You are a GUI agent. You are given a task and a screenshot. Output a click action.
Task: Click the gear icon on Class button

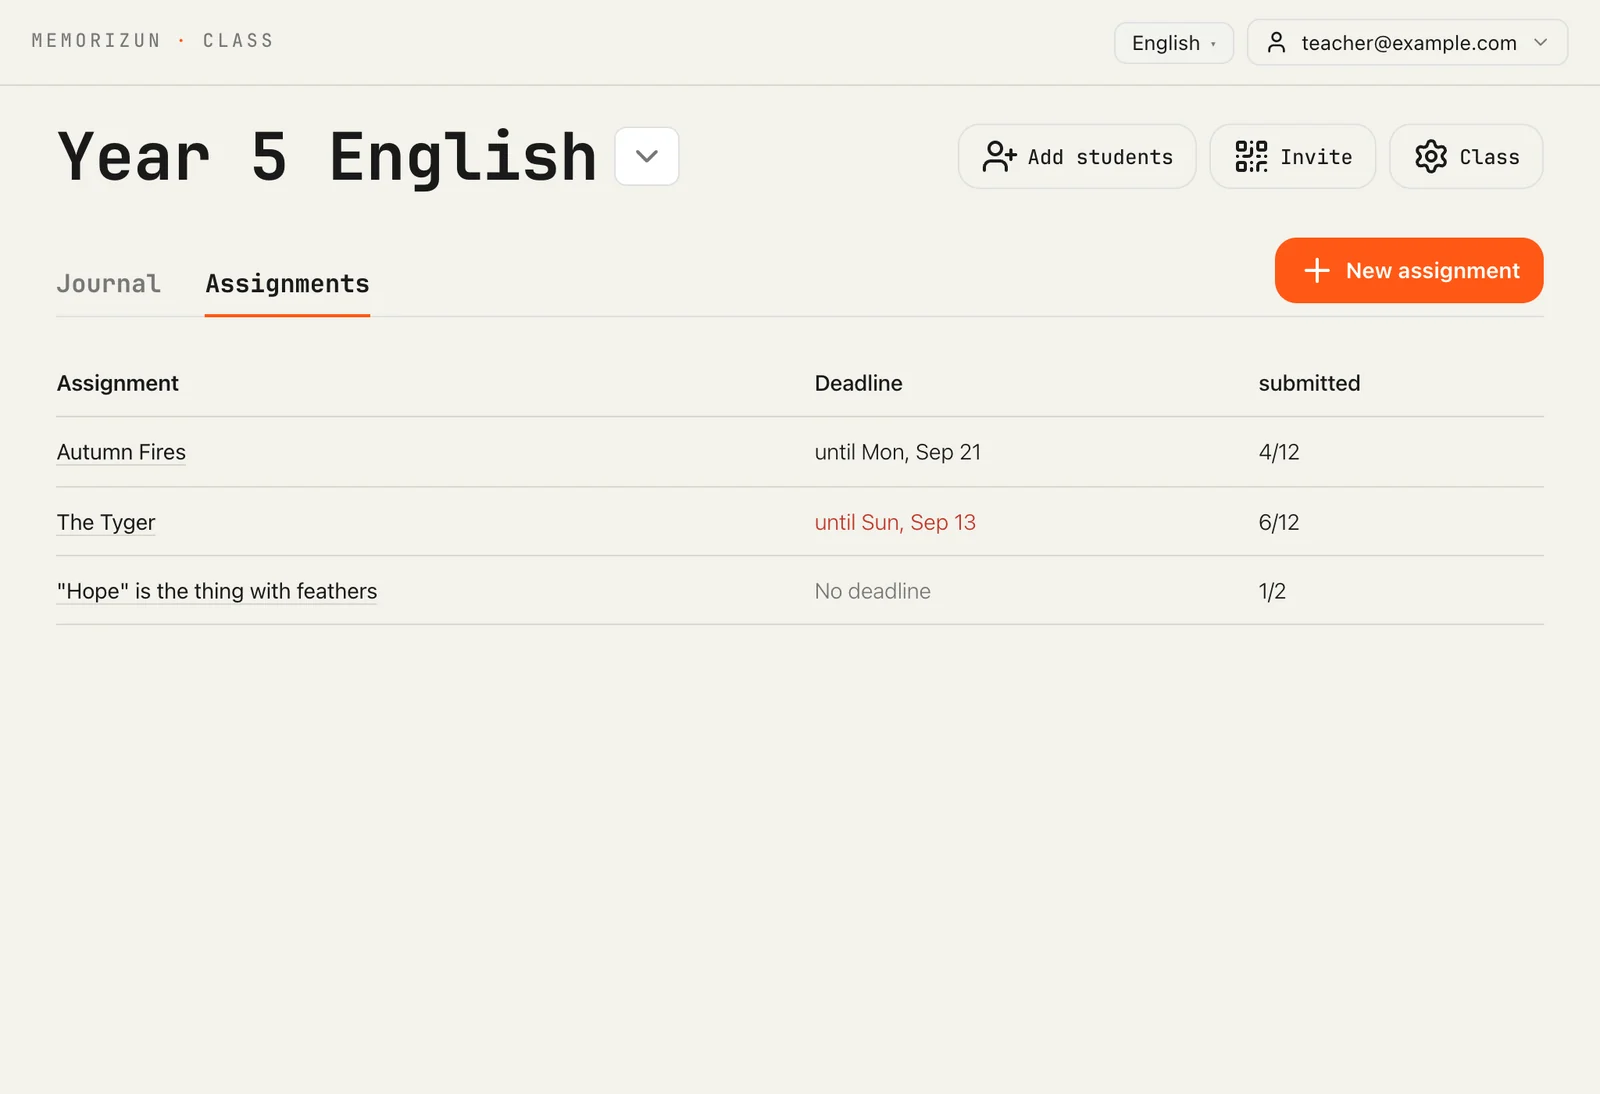[1431, 157]
